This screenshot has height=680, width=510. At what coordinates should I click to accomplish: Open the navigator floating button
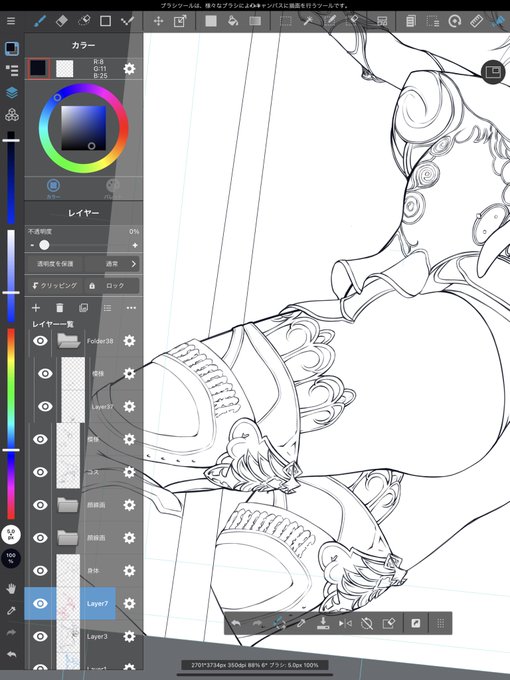pos(493,72)
